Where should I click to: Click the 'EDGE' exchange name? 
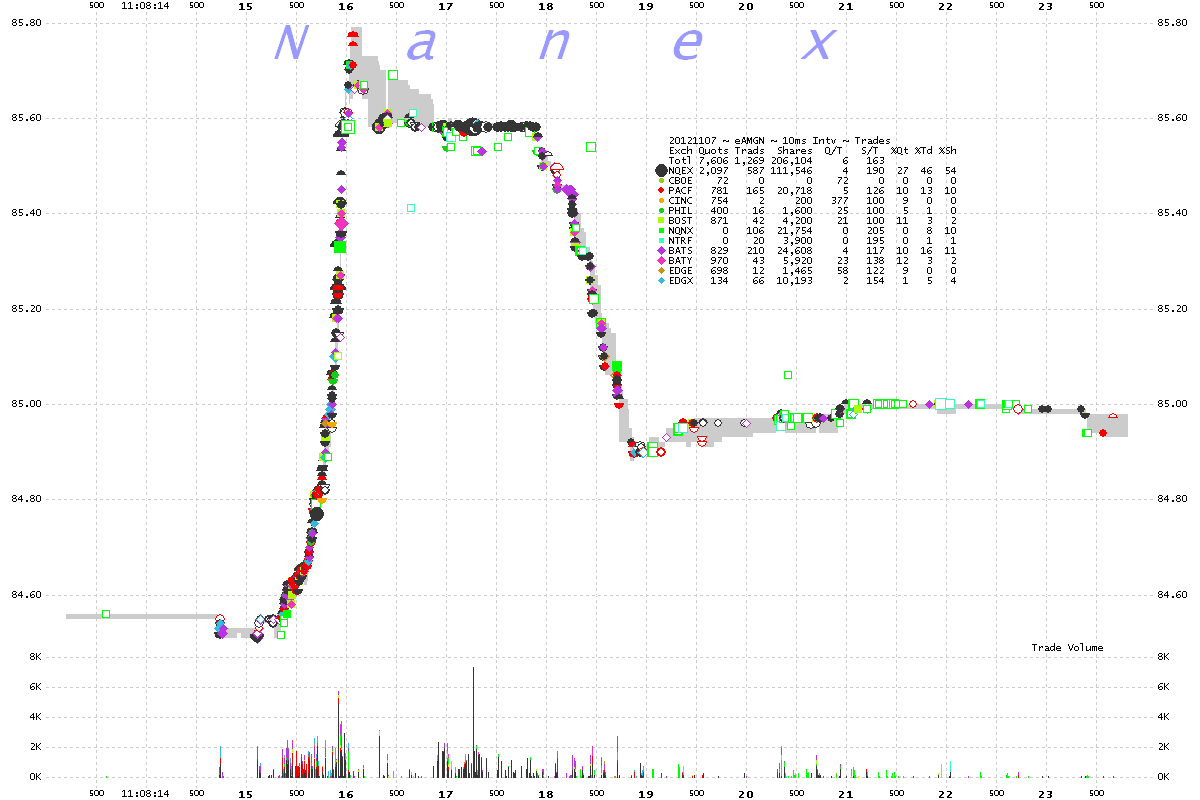[x=680, y=270]
